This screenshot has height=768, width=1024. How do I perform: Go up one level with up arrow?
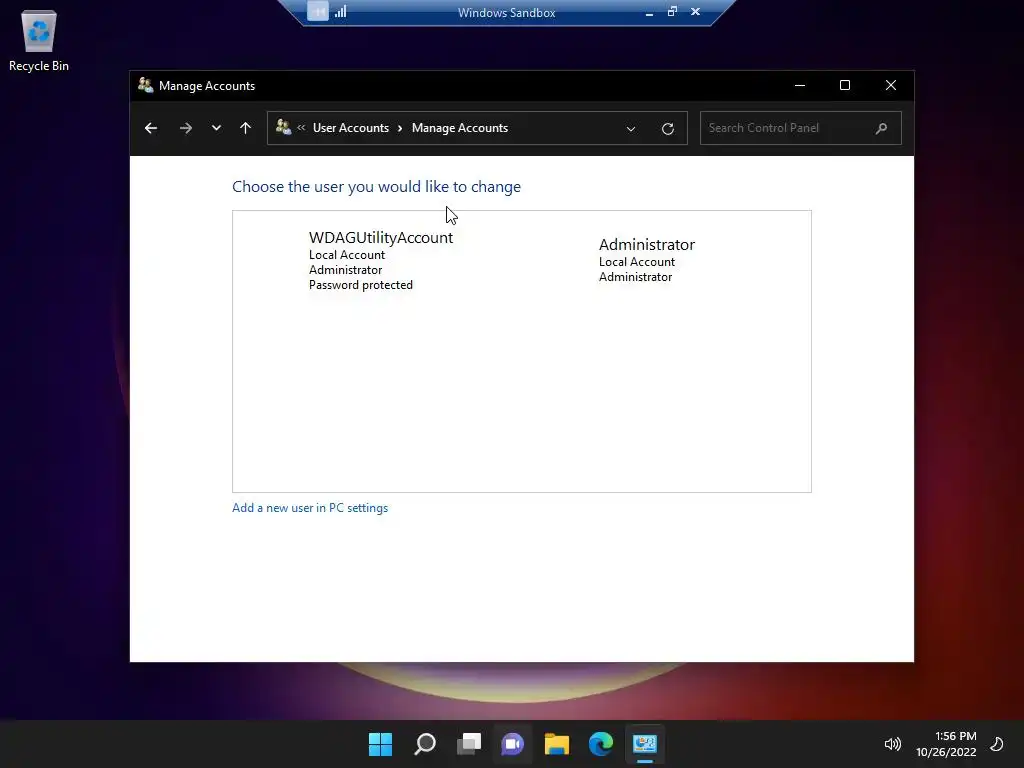[x=246, y=128]
